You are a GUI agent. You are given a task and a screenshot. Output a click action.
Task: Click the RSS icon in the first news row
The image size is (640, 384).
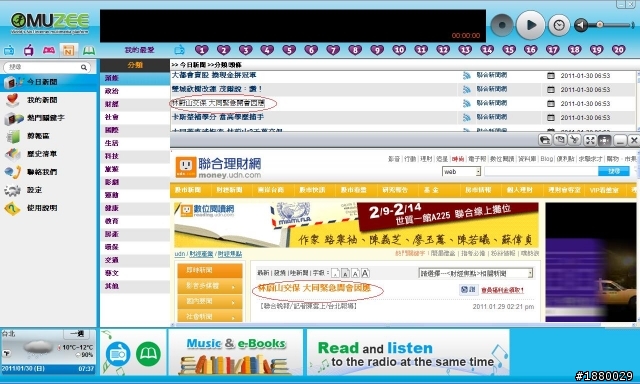(x=466, y=75)
